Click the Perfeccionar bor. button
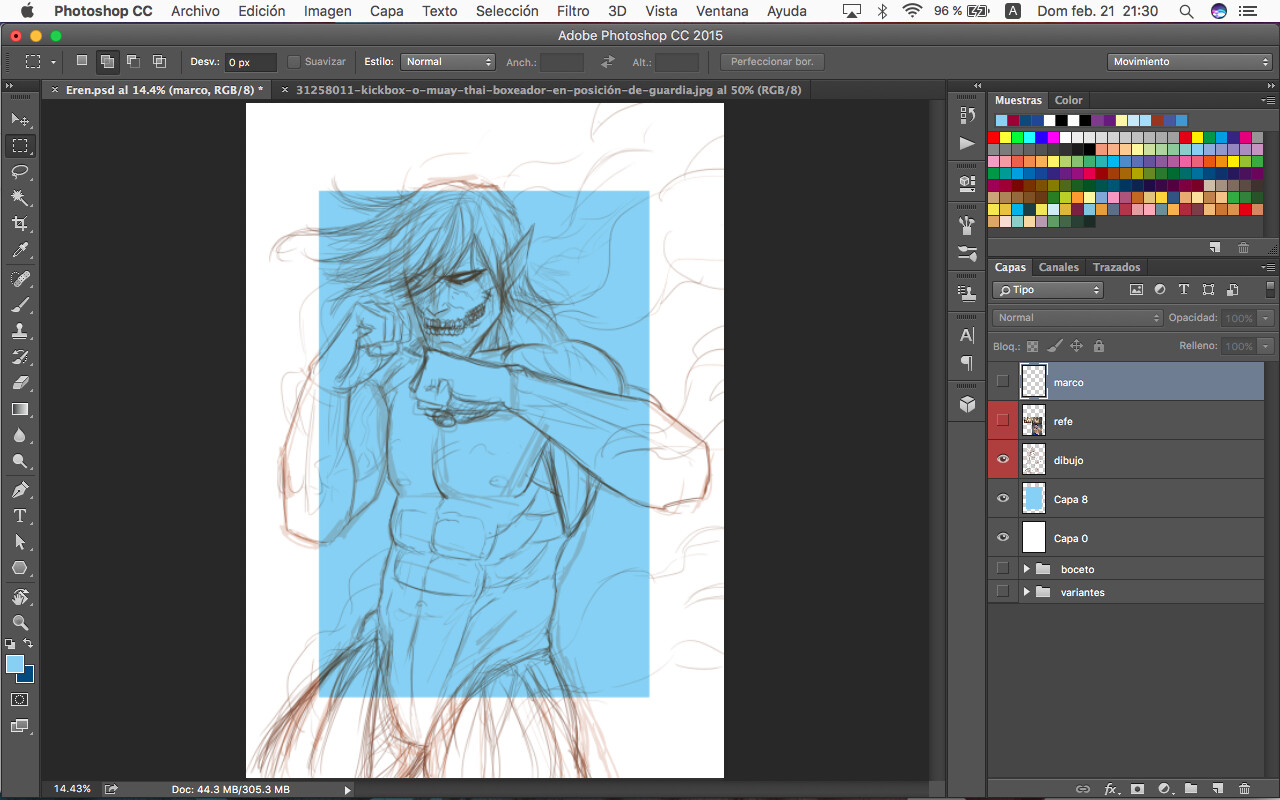 [x=772, y=62]
